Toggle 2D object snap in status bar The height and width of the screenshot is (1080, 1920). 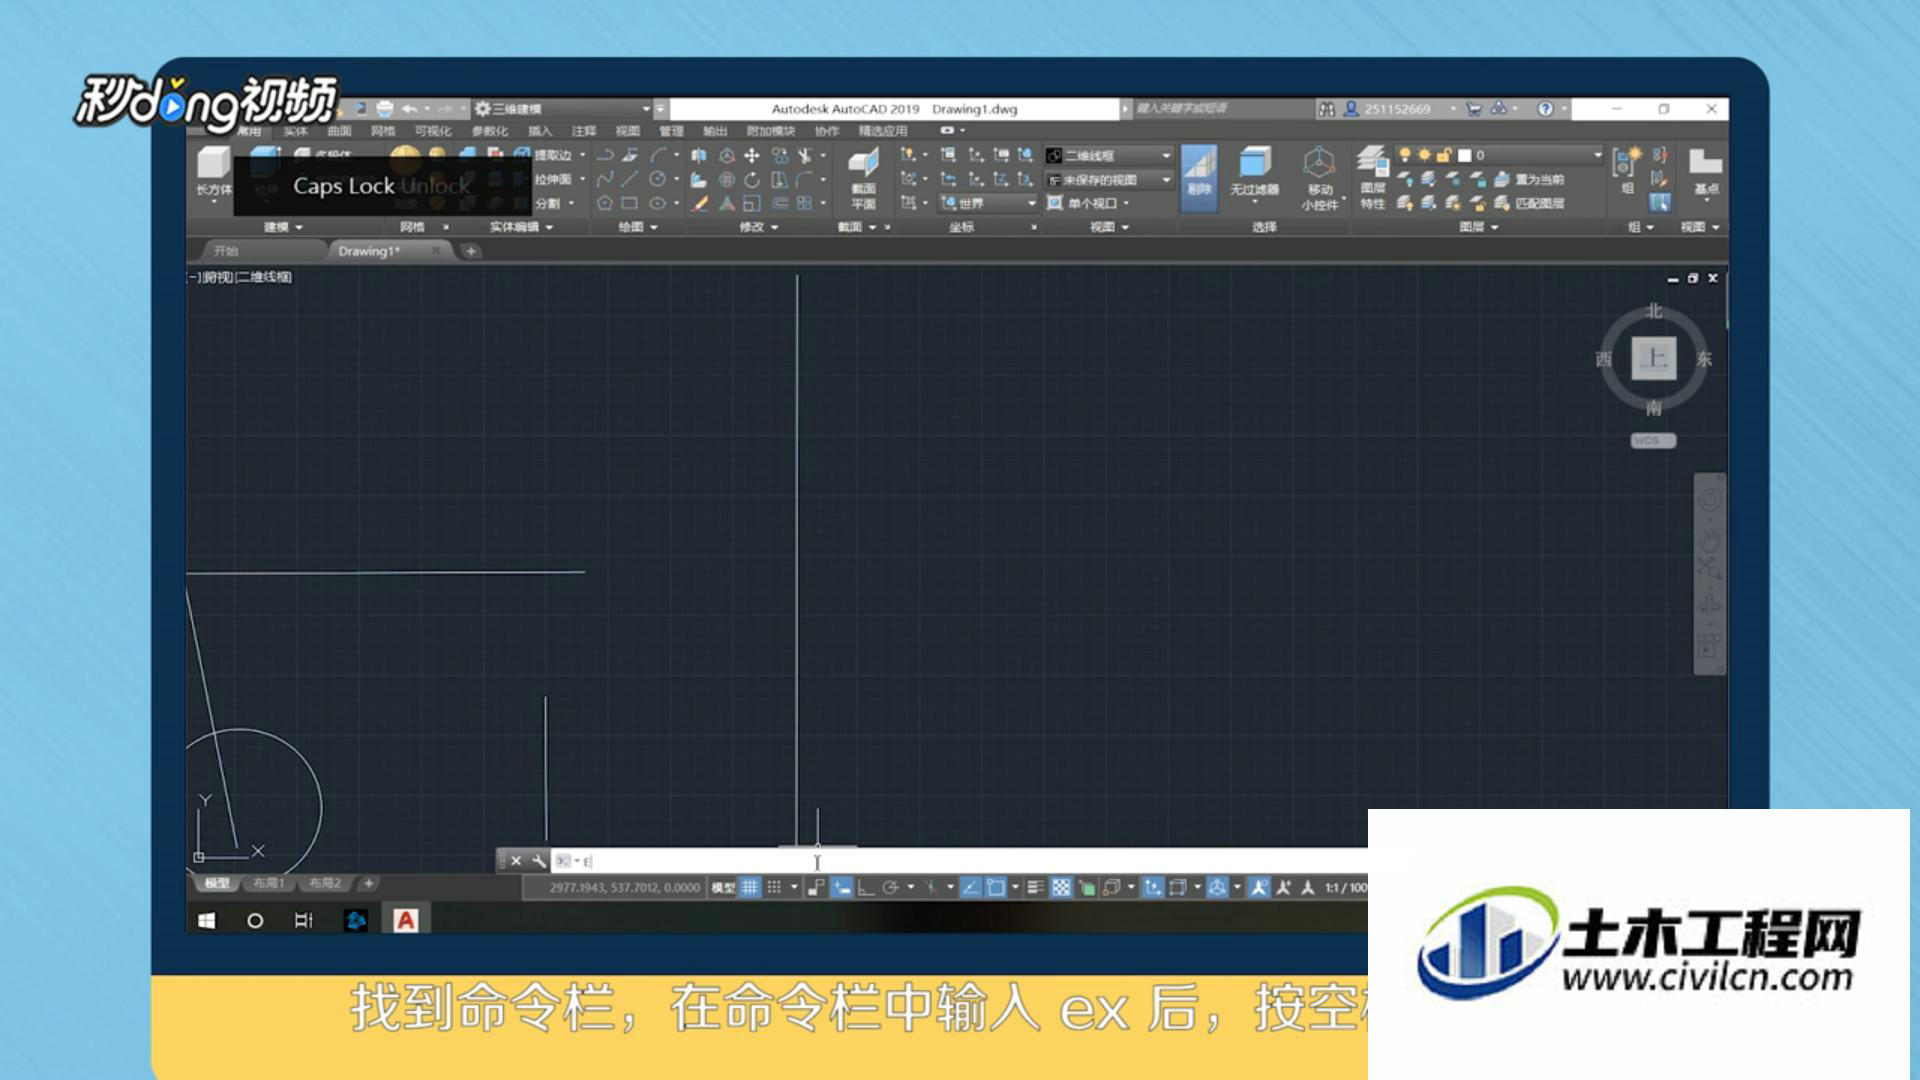tap(995, 887)
